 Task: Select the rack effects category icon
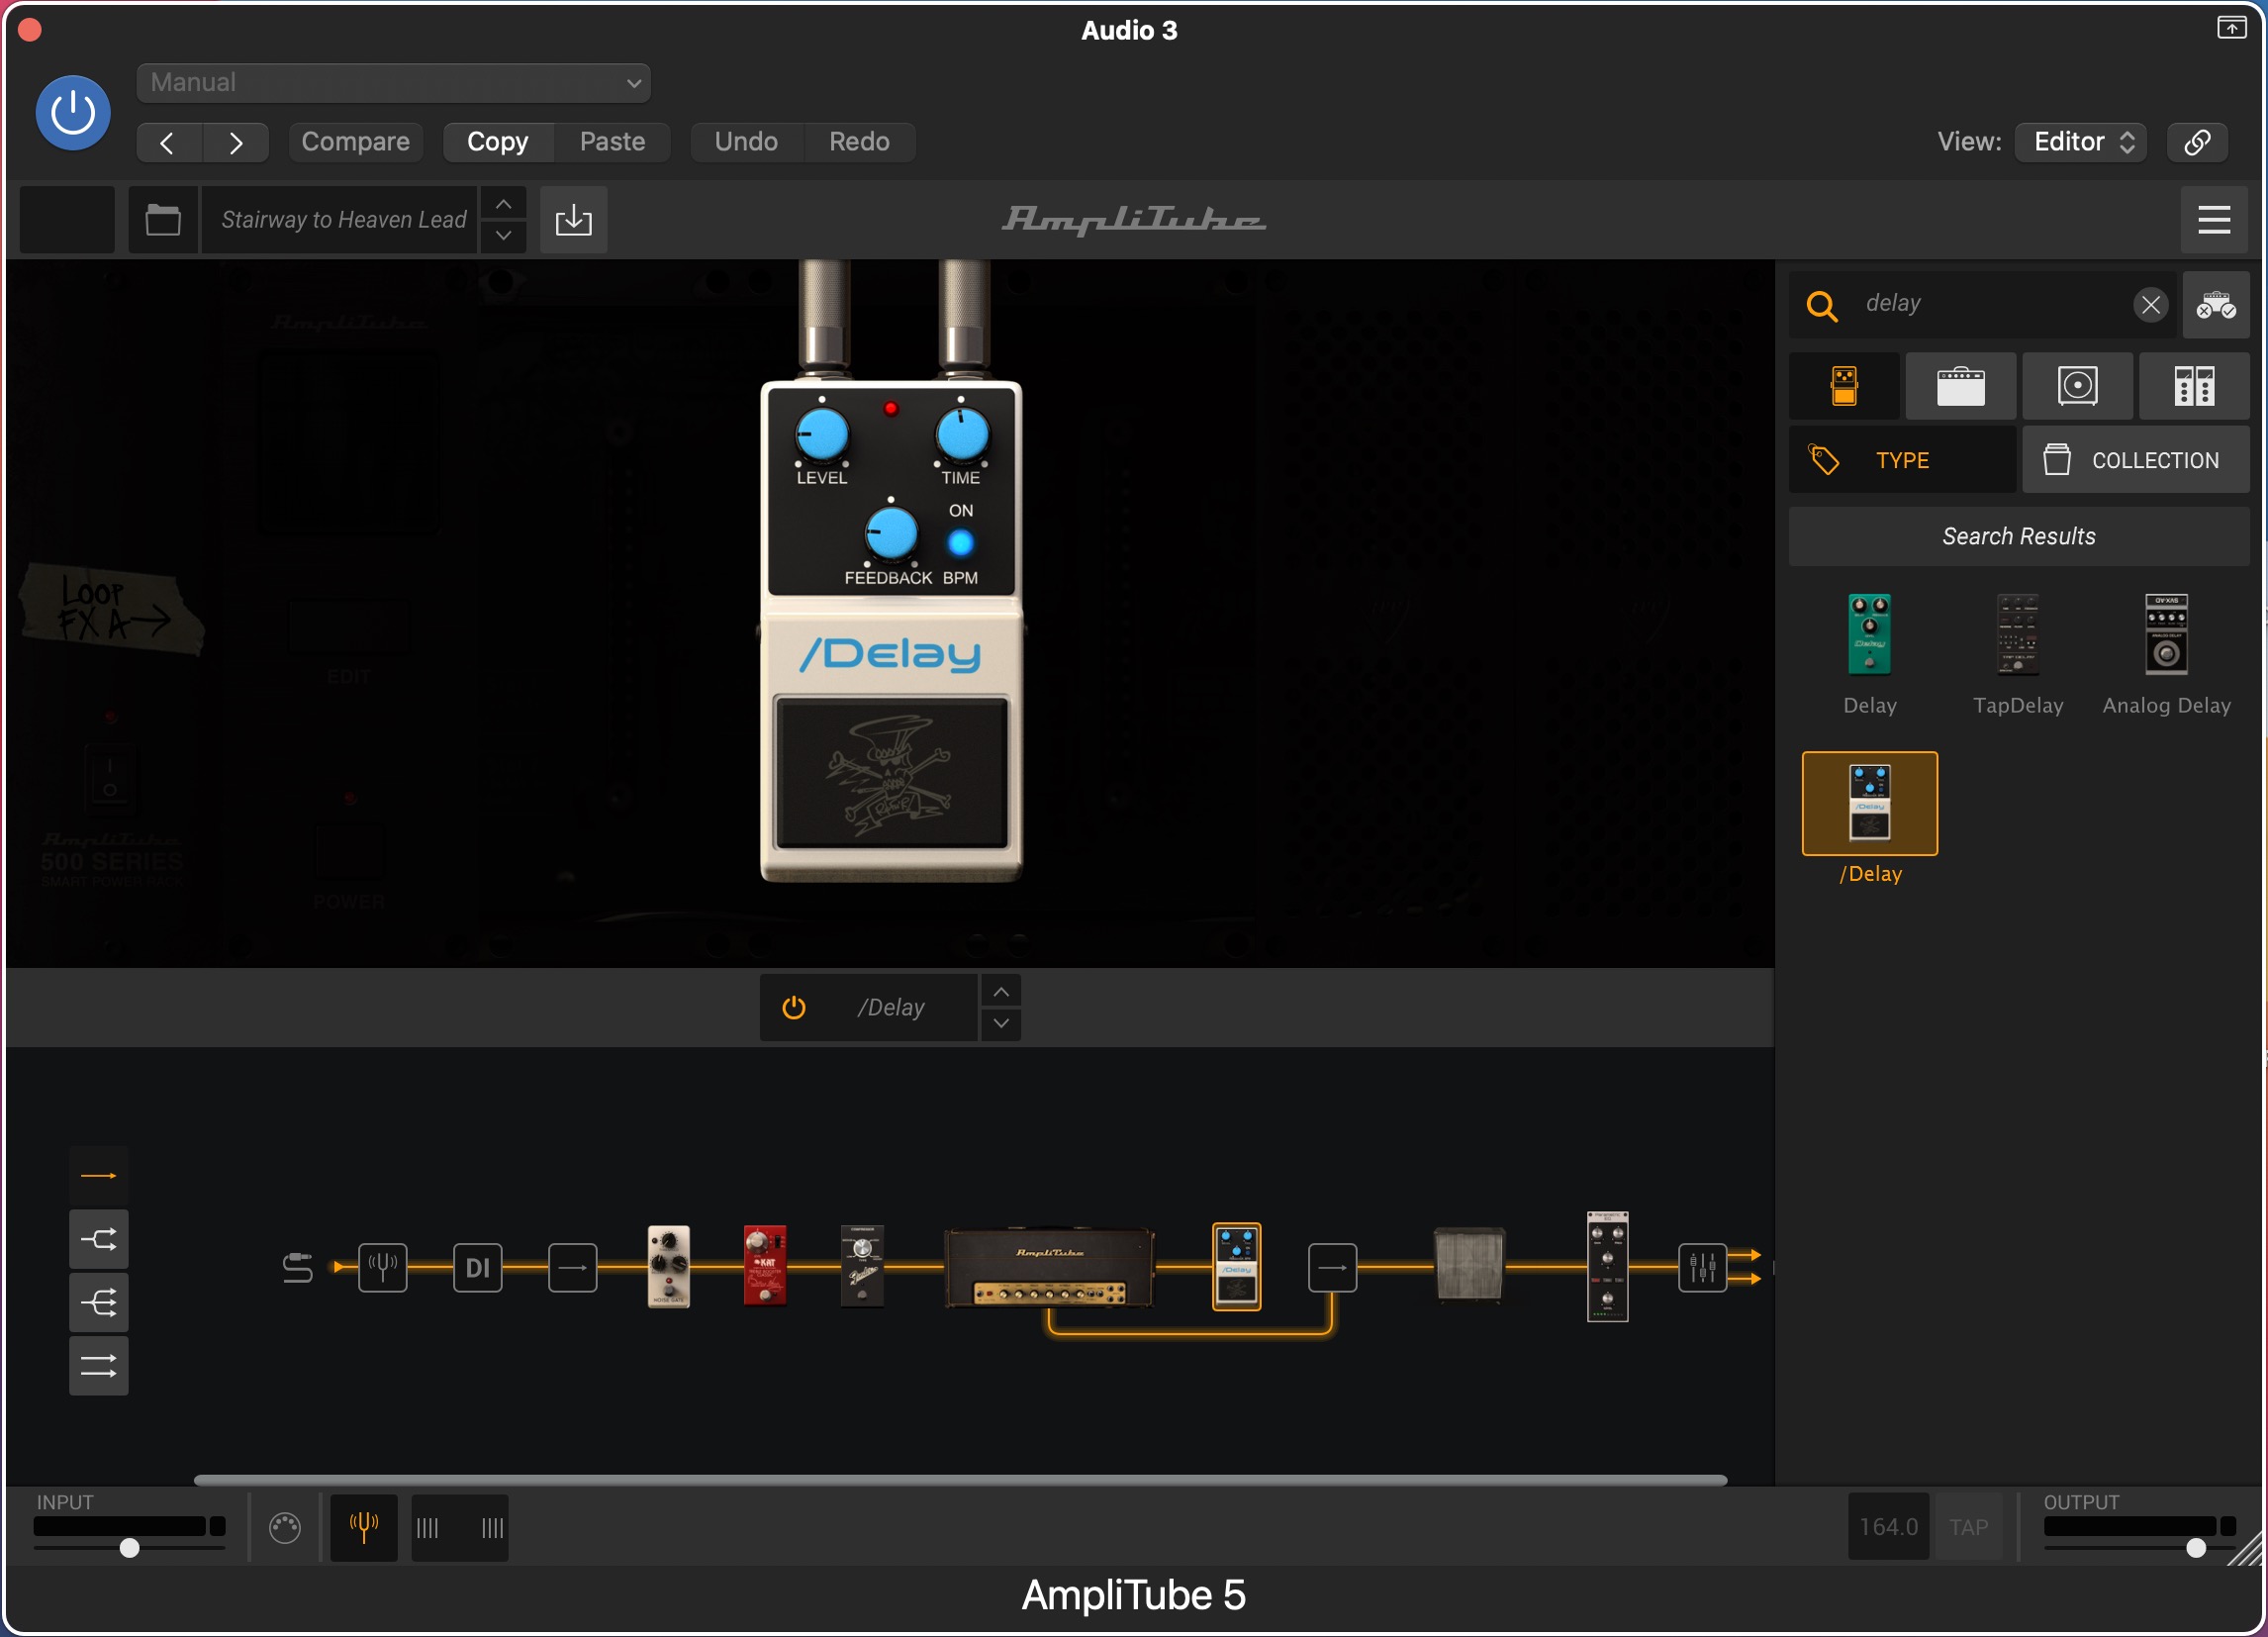click(x=2194, y=386)
